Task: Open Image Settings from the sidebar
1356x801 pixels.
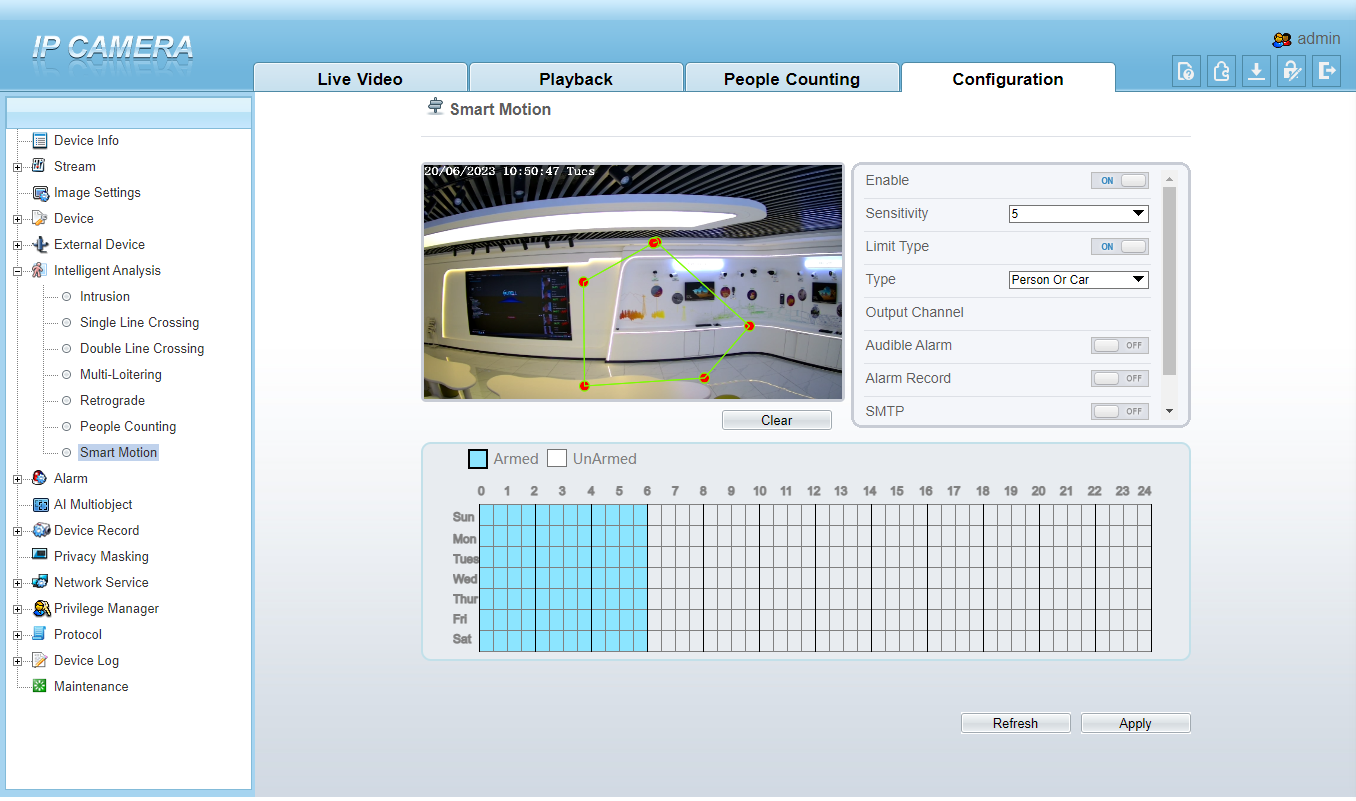Action: (42, 192)
